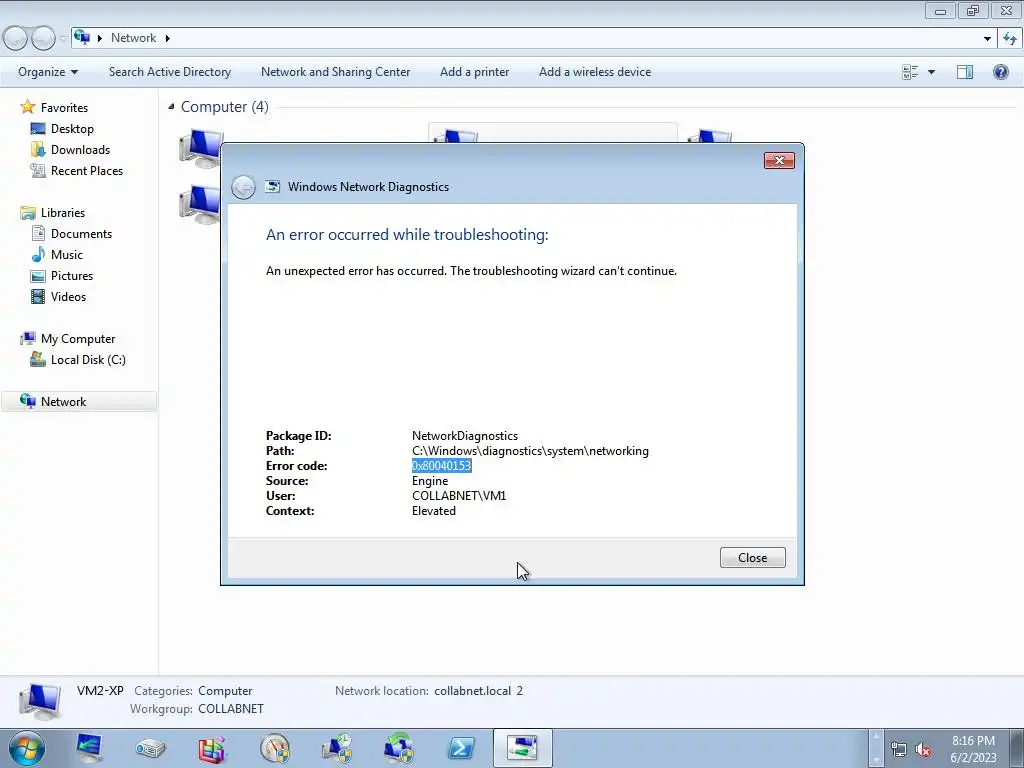Expand the arrow after Network breadcrumb
1024x768 pixels.
(168, 38)
